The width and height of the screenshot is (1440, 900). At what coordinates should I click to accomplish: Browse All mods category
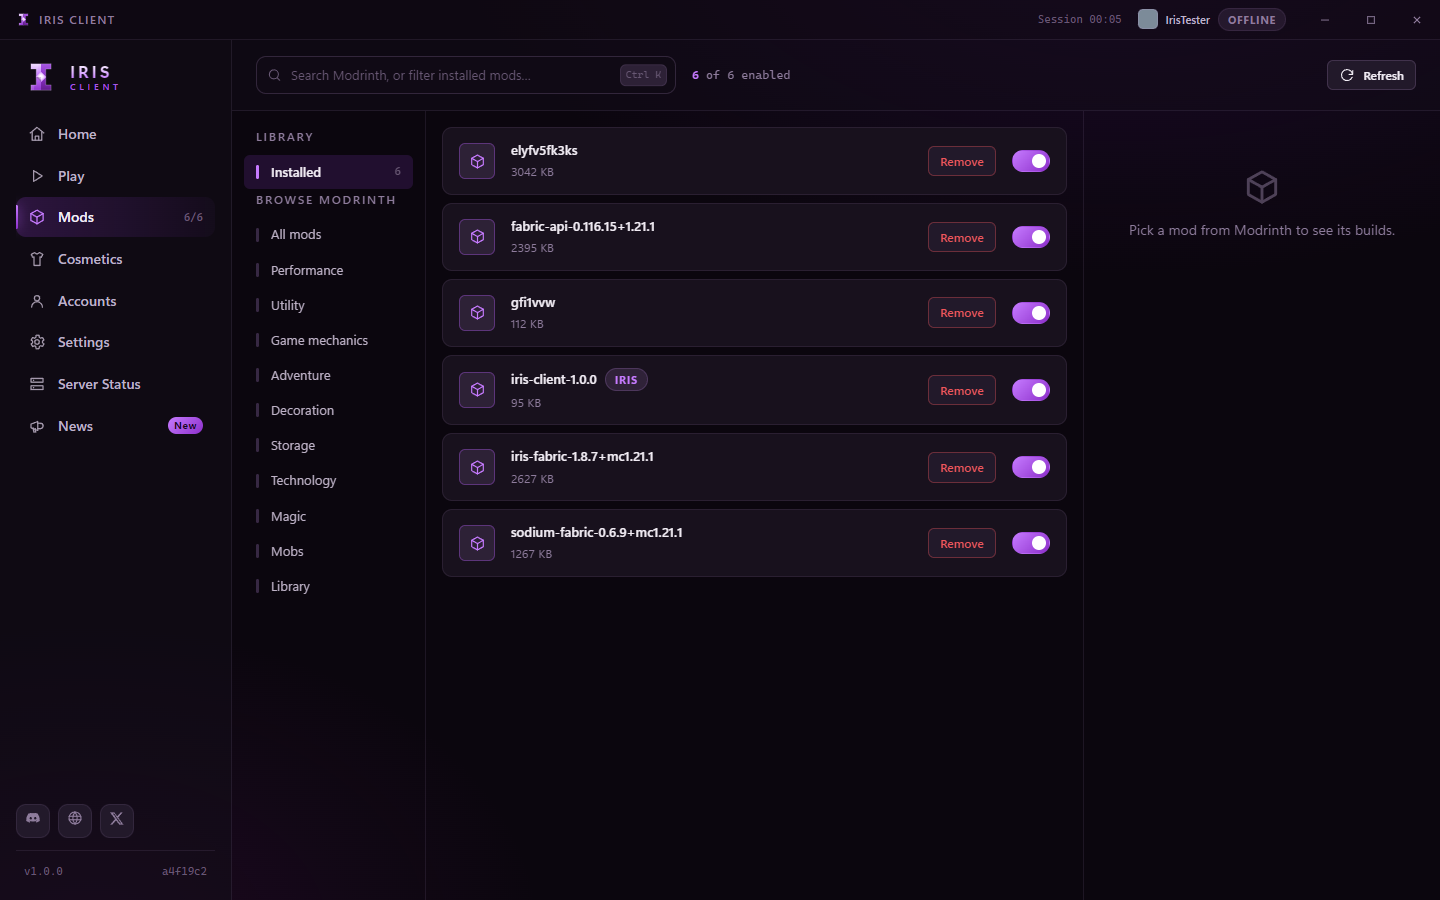328,234
